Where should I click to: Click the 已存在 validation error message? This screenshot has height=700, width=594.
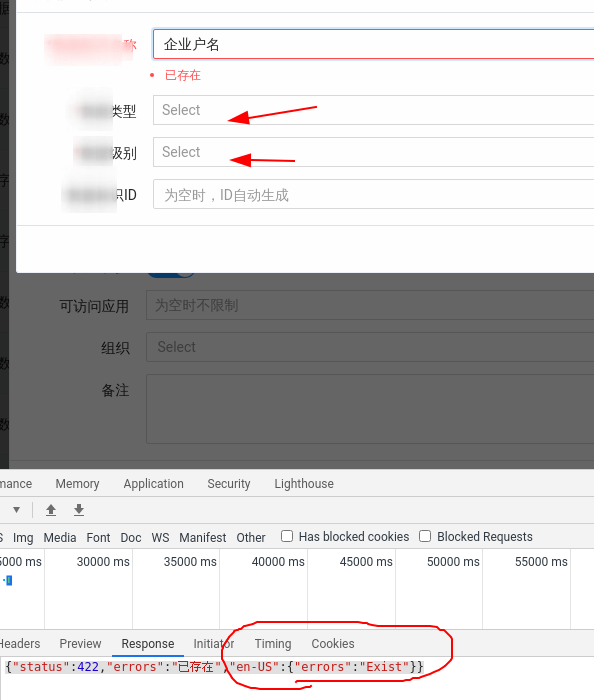pos(183,75)
